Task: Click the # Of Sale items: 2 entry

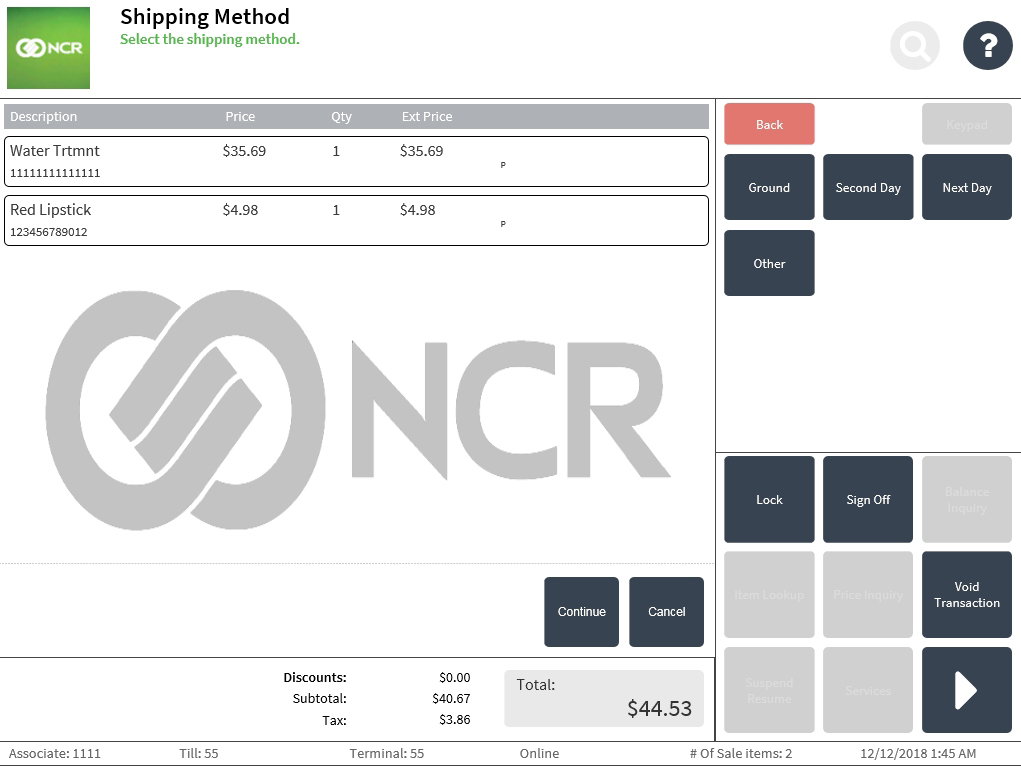Action: [741, 754]
